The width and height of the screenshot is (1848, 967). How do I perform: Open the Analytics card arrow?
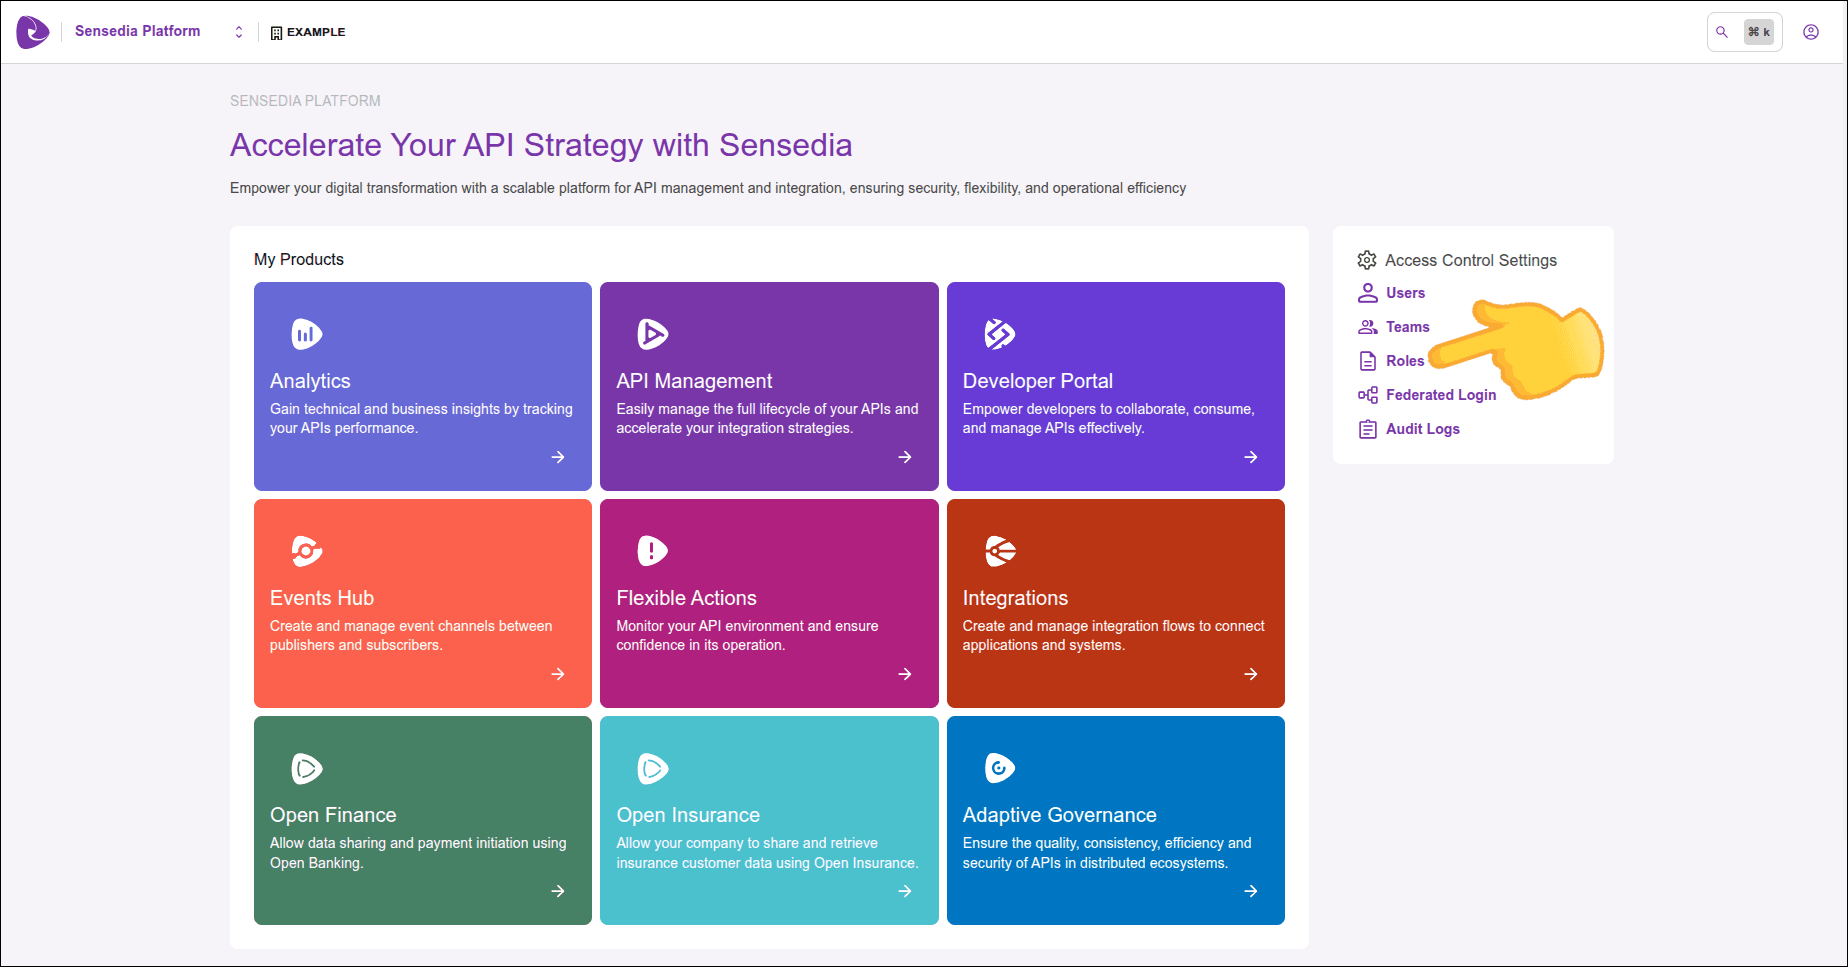(558, 457)
